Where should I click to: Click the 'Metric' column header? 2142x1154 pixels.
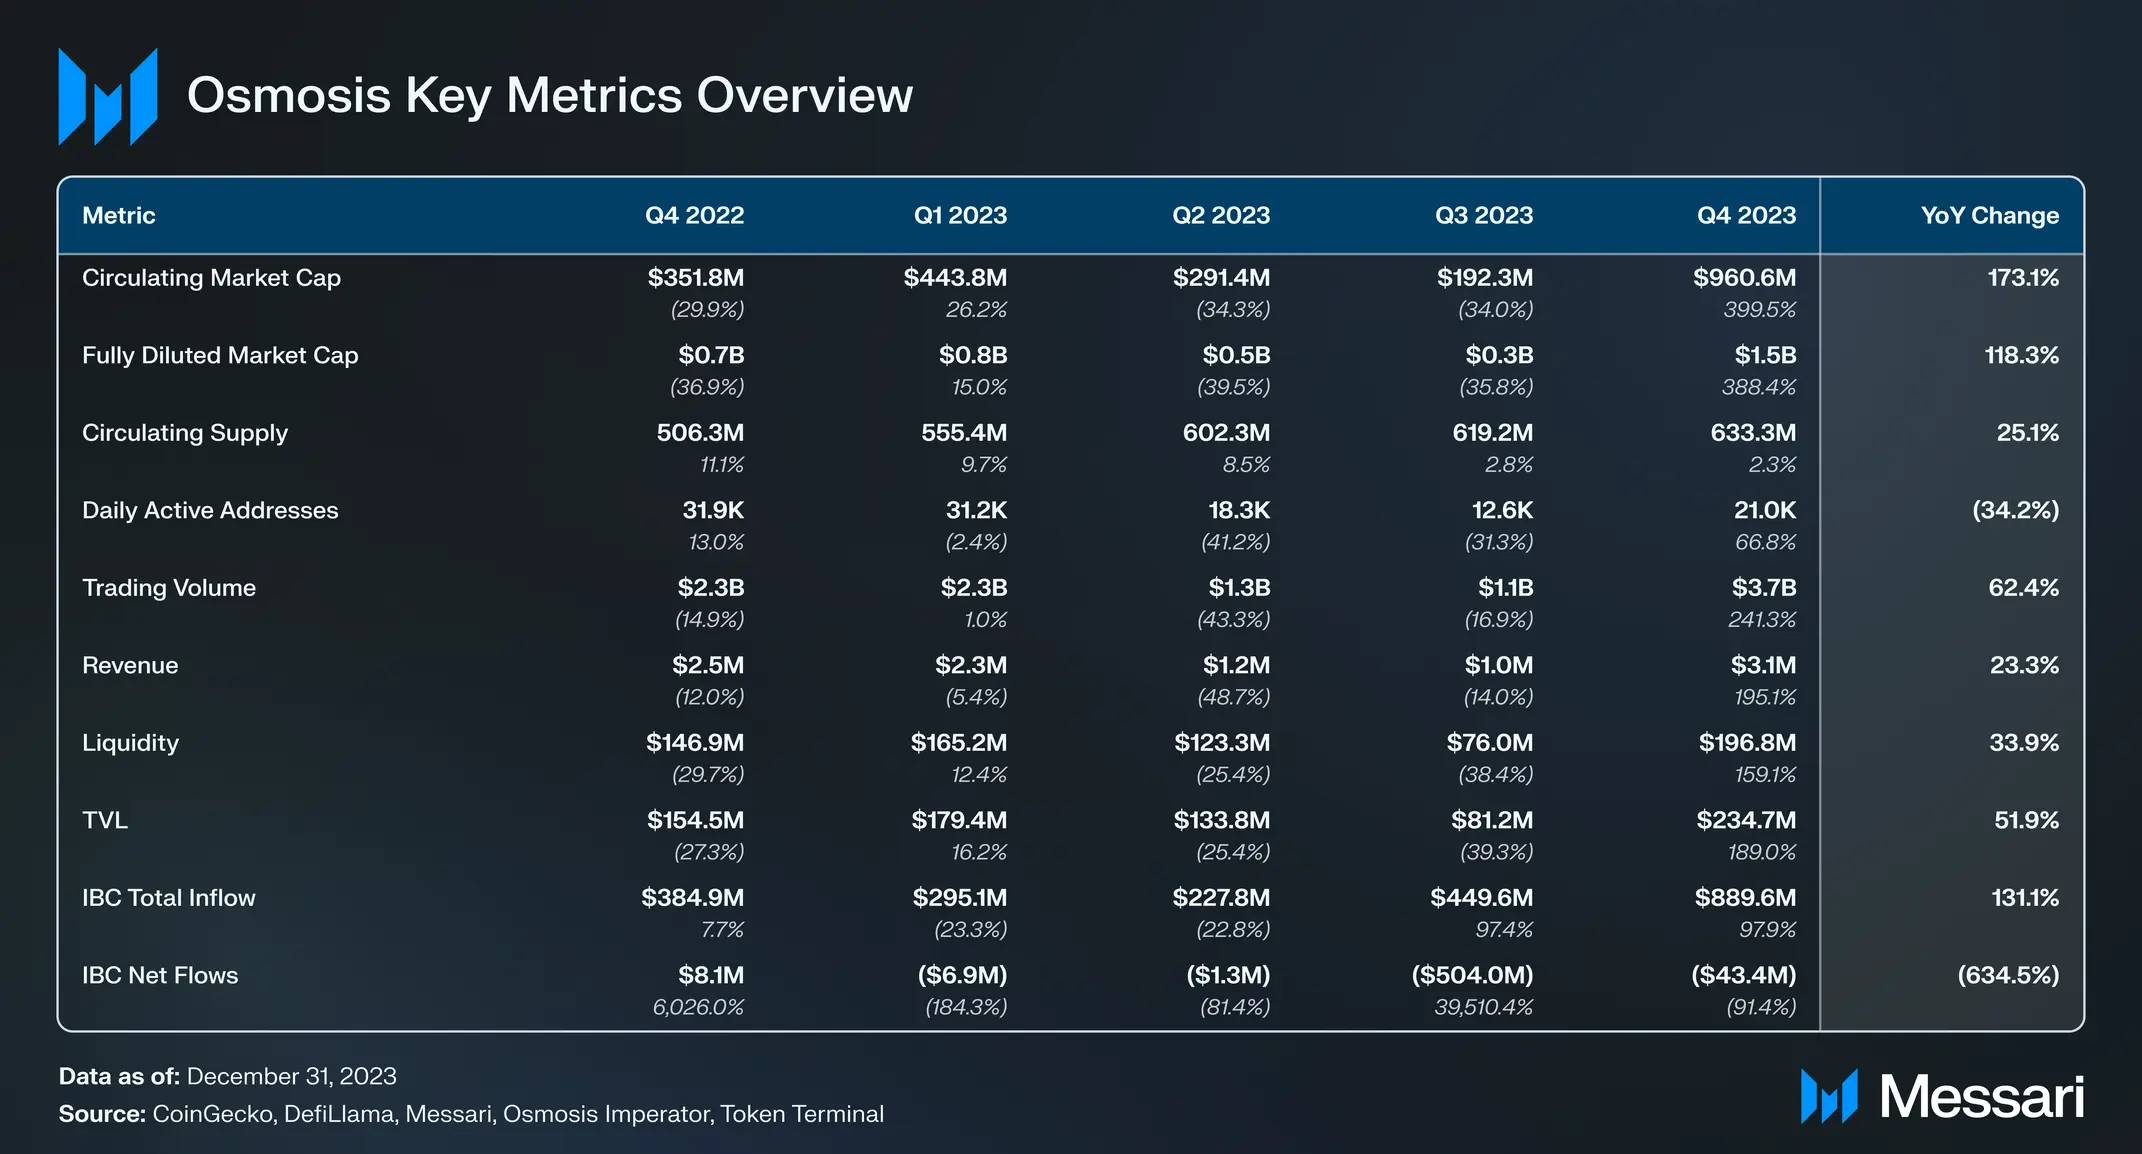click(119, 215)
